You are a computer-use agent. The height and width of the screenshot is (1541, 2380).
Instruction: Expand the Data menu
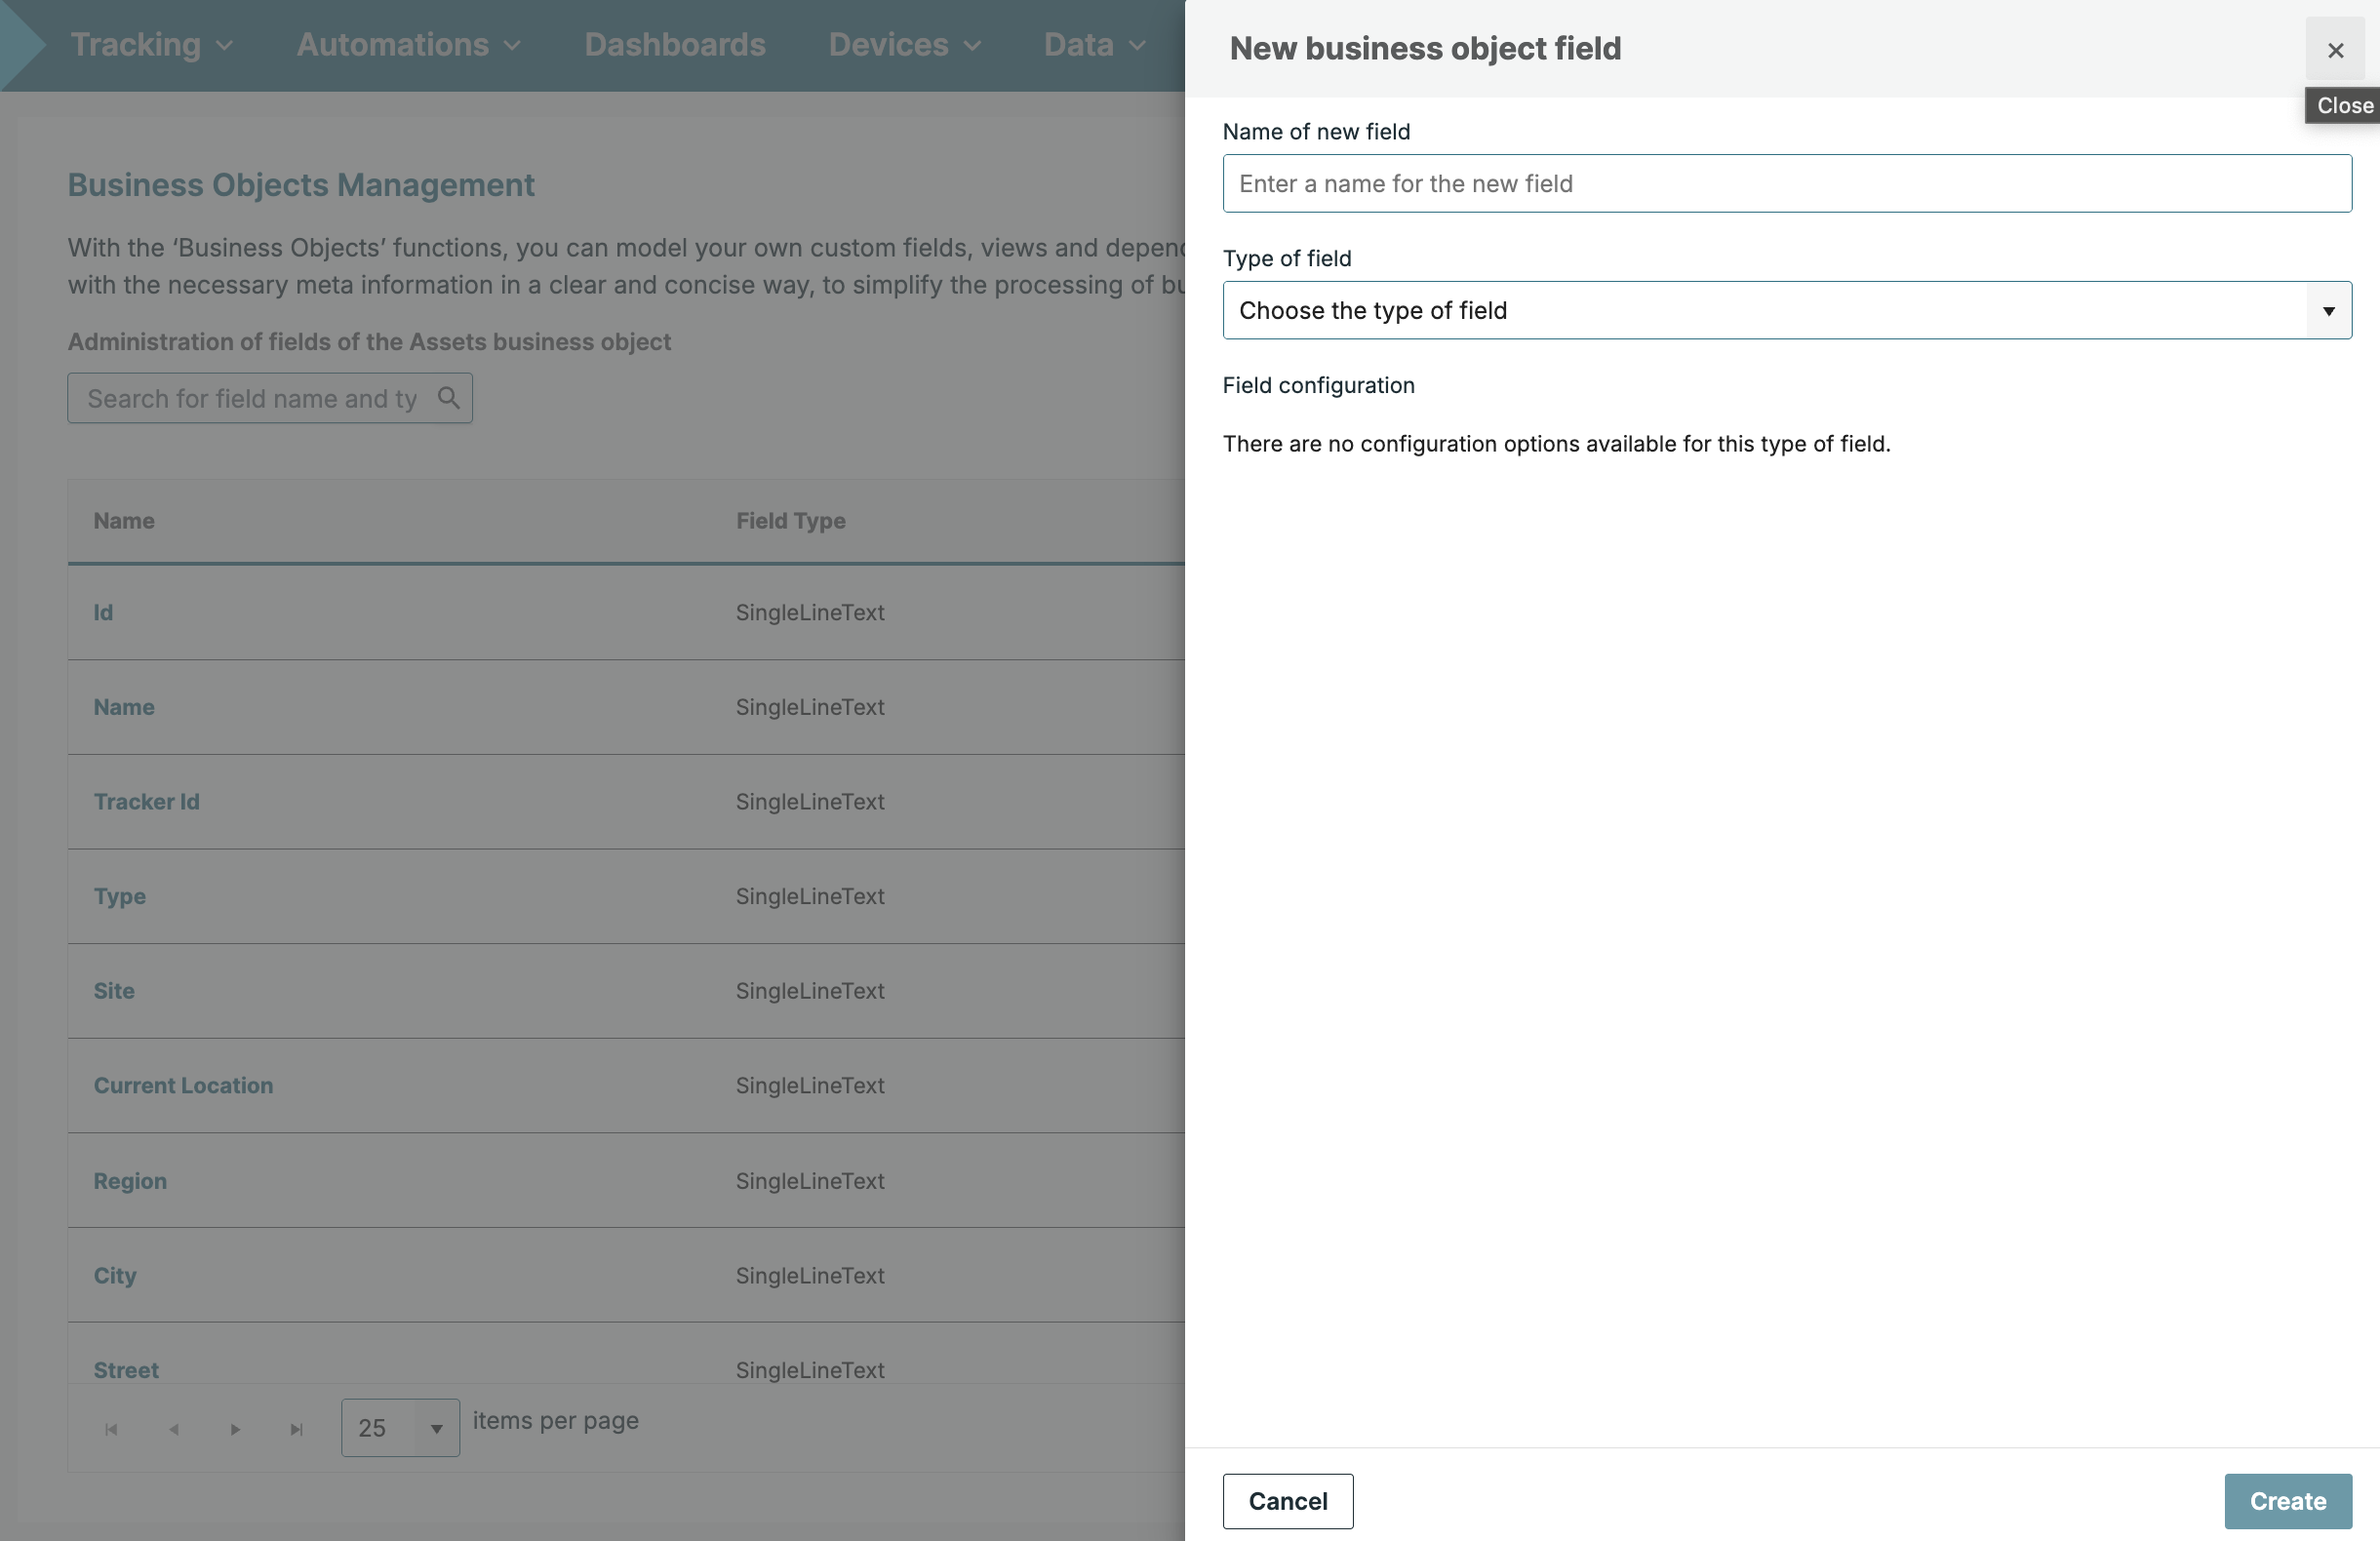click(x=1093, y=45)
